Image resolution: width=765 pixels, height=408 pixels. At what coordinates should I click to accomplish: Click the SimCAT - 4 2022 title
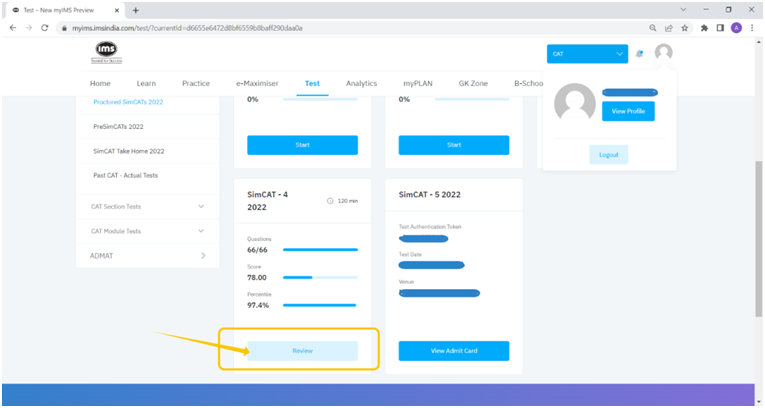[x=267, y=201]
